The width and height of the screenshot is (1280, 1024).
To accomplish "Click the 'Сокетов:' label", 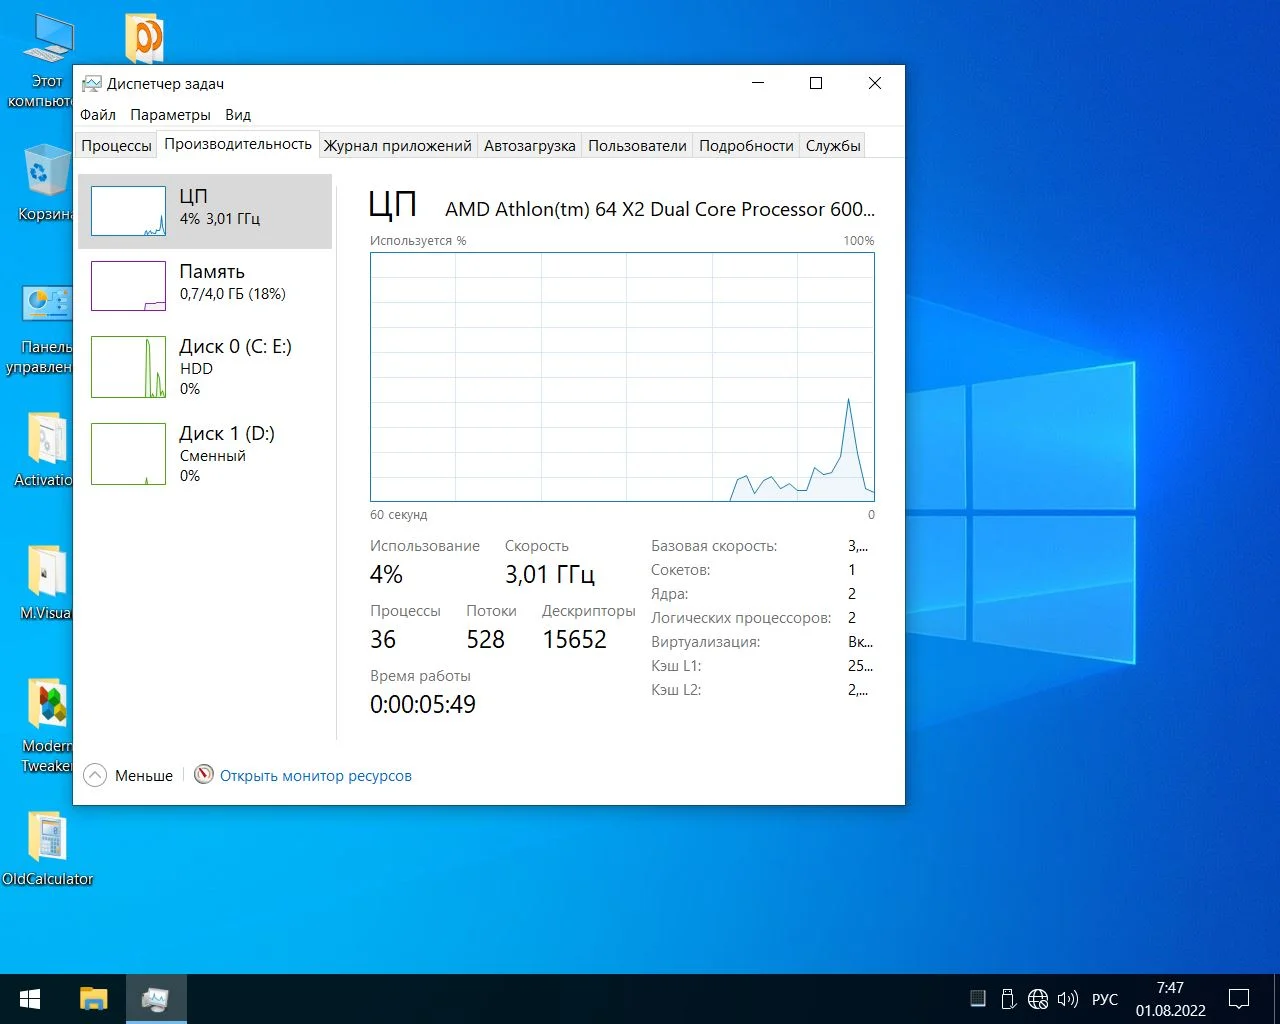I will tap(681, 570).
